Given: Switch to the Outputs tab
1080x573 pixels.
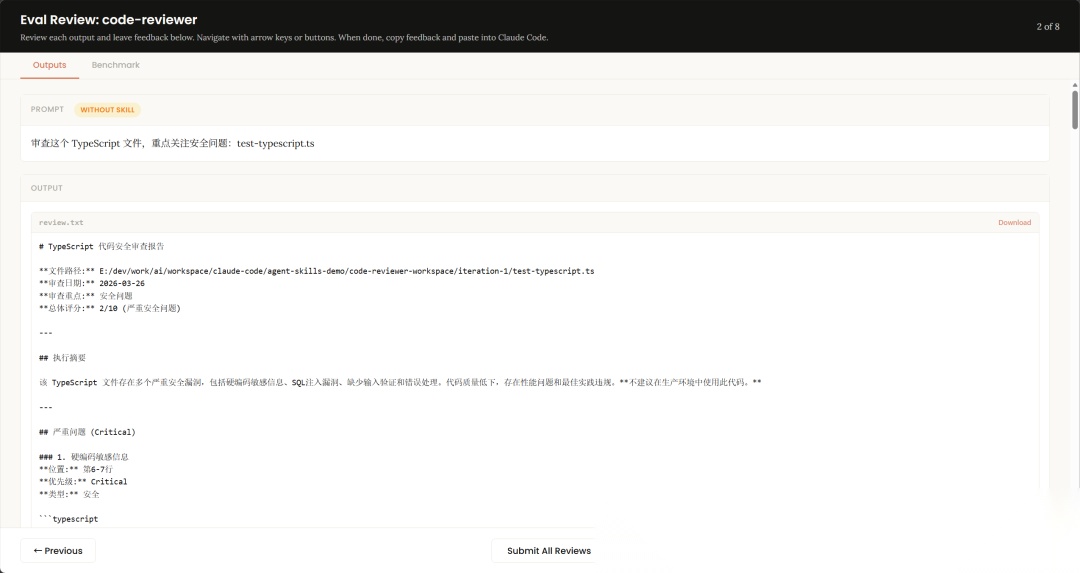Looking at the screenshot, I should tap(50, 65).
